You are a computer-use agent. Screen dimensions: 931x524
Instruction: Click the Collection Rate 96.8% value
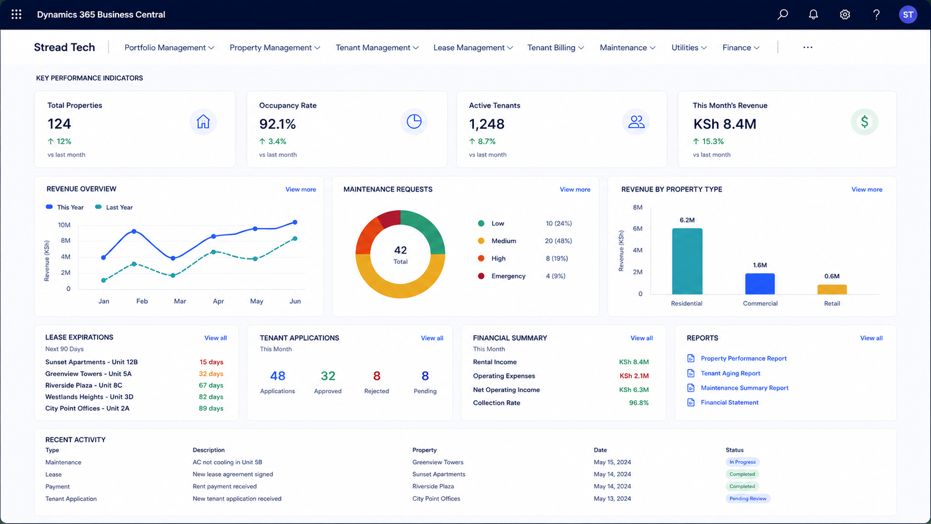click(639, 403)
